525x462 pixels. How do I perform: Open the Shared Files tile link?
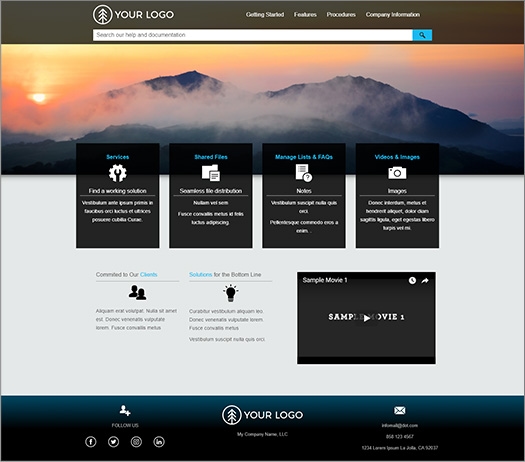pos(211,157)
